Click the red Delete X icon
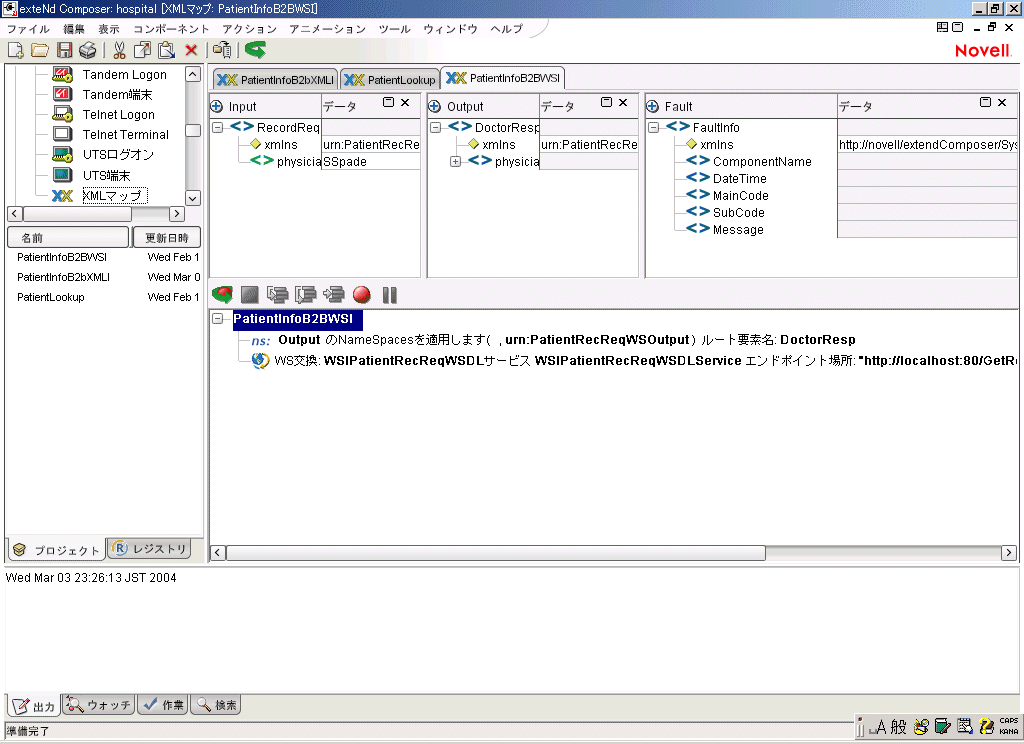 click(191, 50)
